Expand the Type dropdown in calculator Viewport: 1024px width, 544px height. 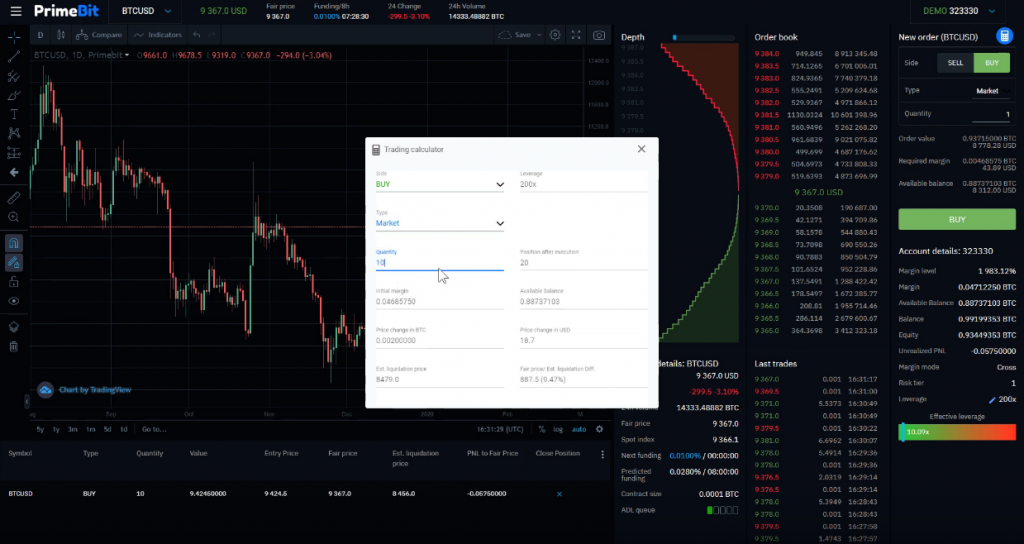click(x=440, y=223)
